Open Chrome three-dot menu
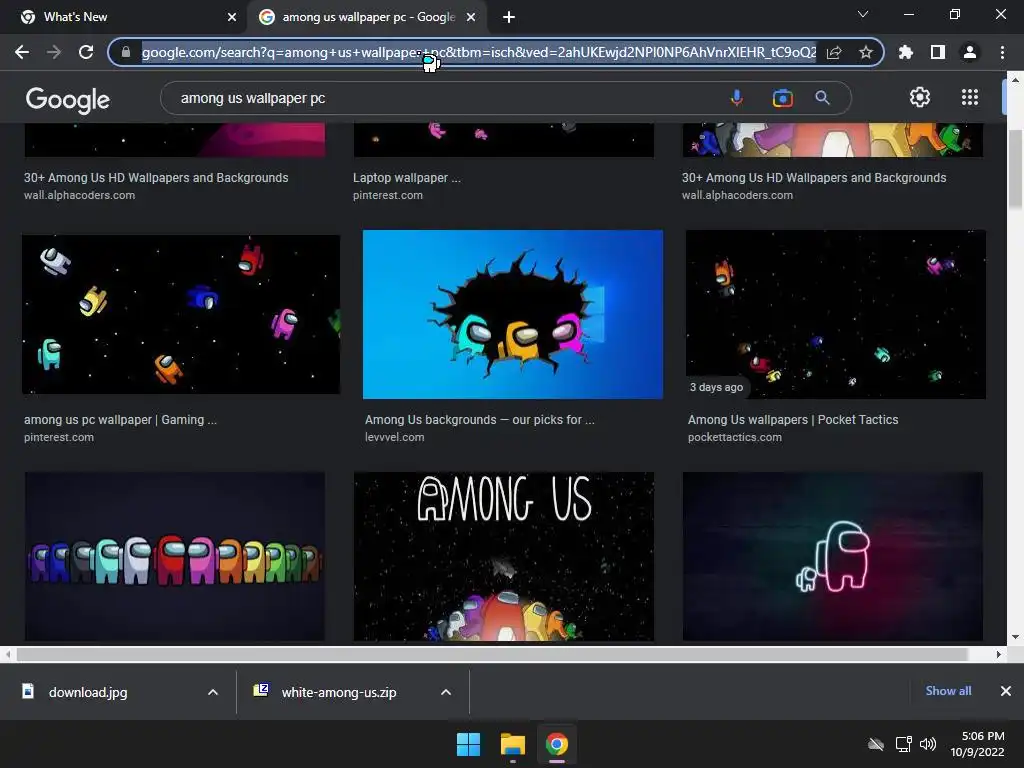 1002,52
